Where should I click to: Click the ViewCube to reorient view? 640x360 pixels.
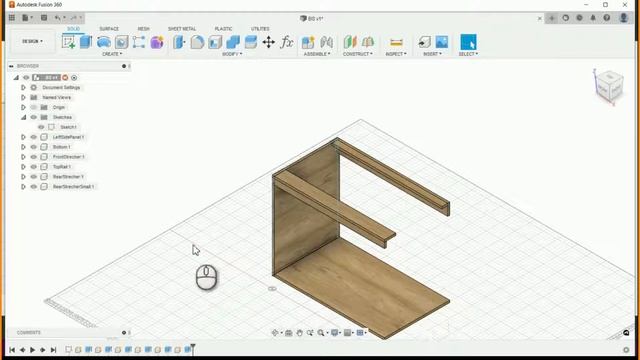[610, 86]
